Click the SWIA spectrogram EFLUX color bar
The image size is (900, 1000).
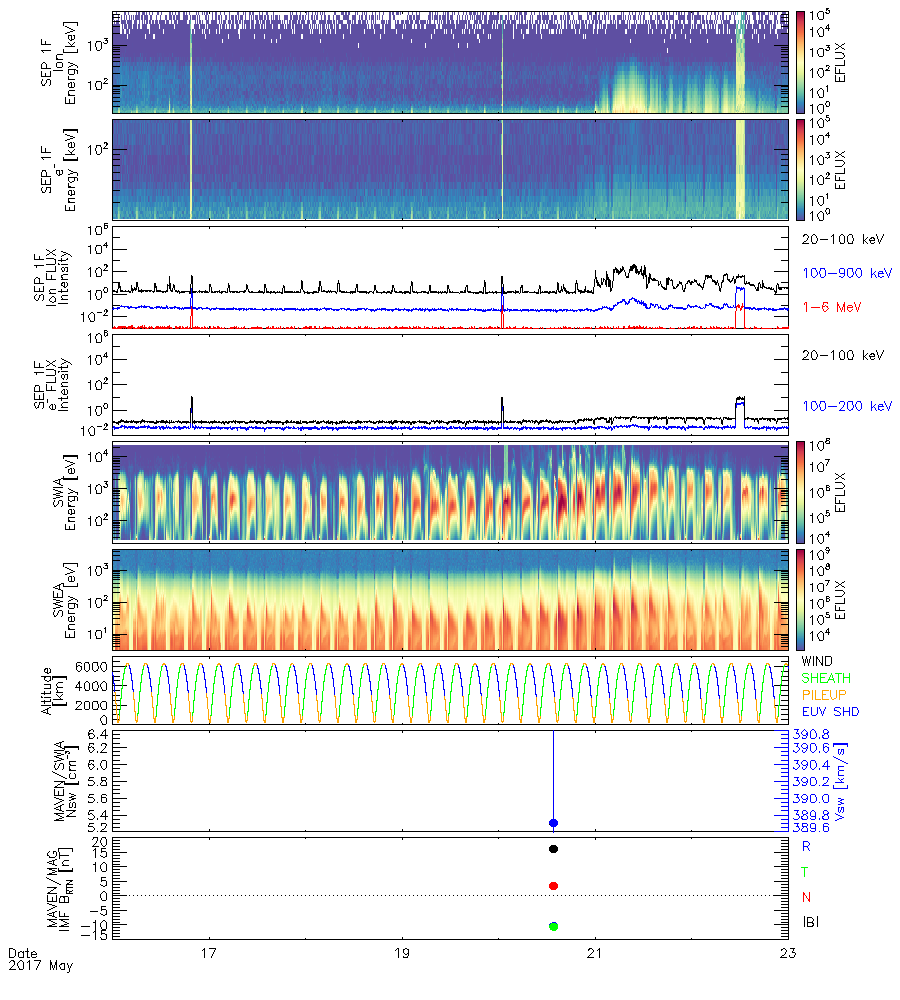point(802,493)
